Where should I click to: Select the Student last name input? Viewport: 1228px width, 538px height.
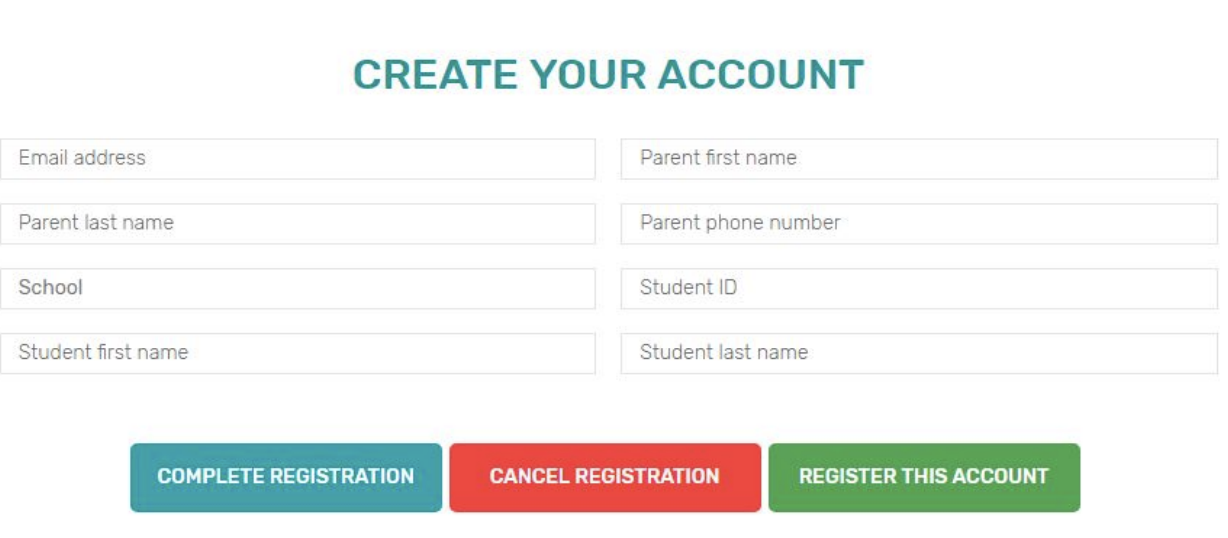coord(918,353)
